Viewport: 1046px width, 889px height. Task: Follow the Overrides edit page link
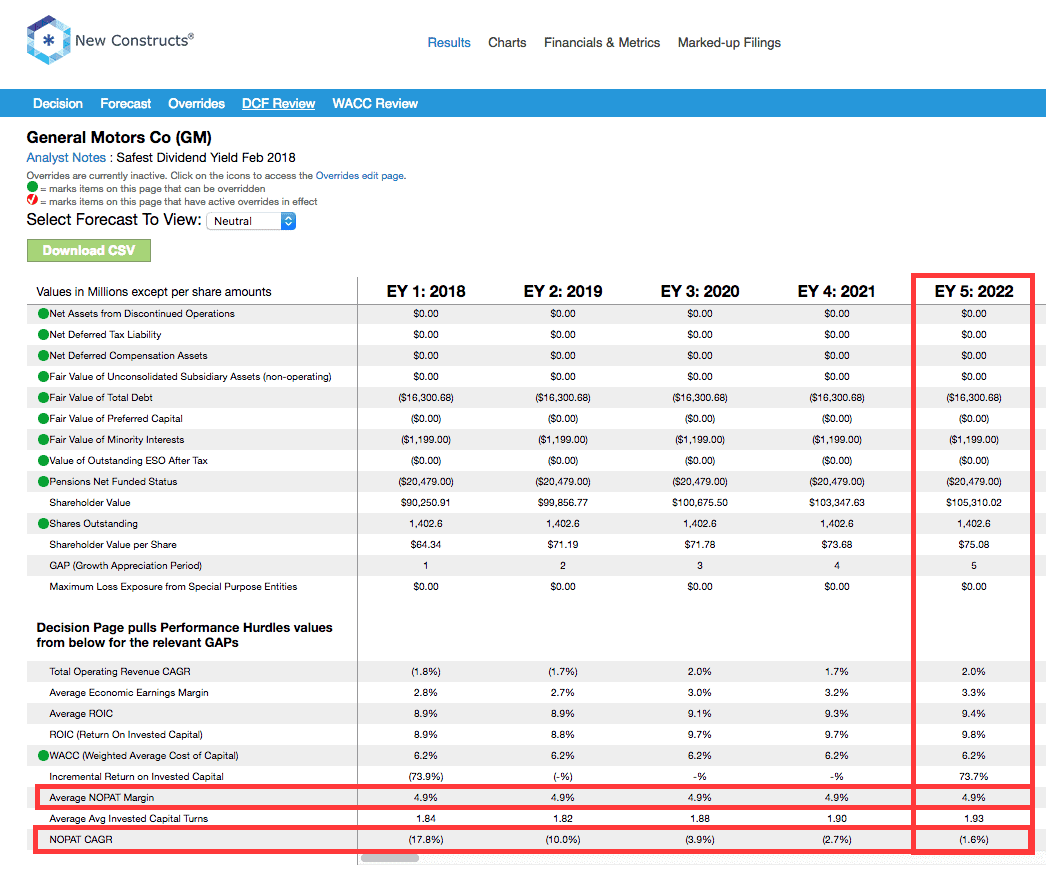[x=360, y=175]
